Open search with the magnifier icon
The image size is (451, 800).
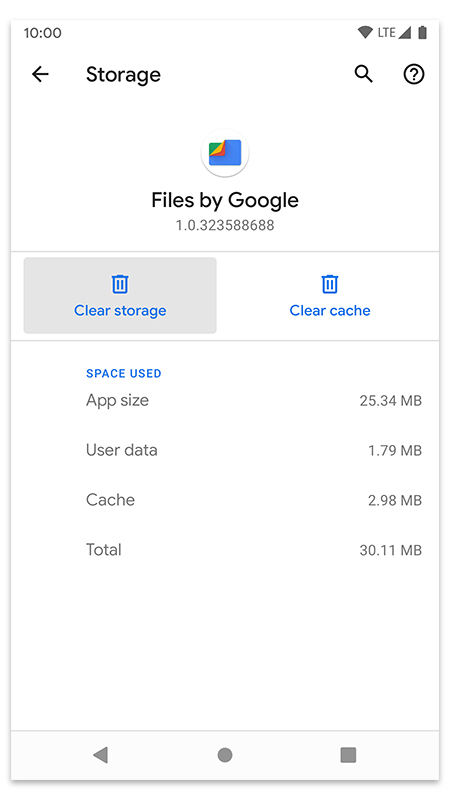click(x=364, y=74)
